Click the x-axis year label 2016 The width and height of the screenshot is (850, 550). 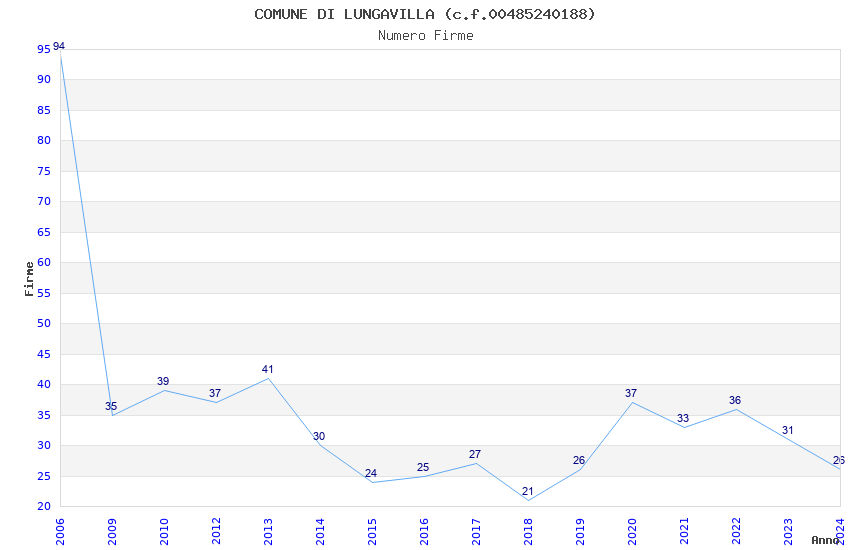[424, 531]
